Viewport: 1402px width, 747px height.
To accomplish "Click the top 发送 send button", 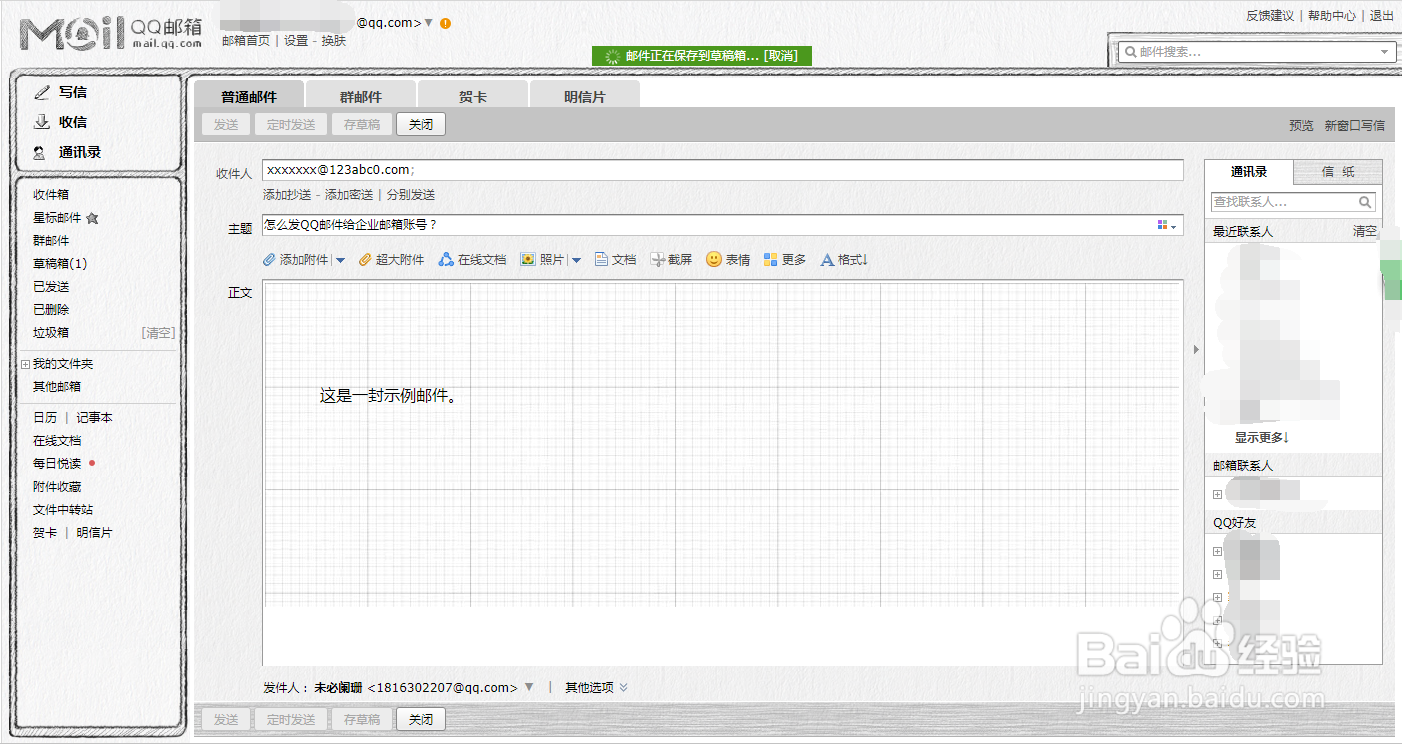I will (226, 124).
